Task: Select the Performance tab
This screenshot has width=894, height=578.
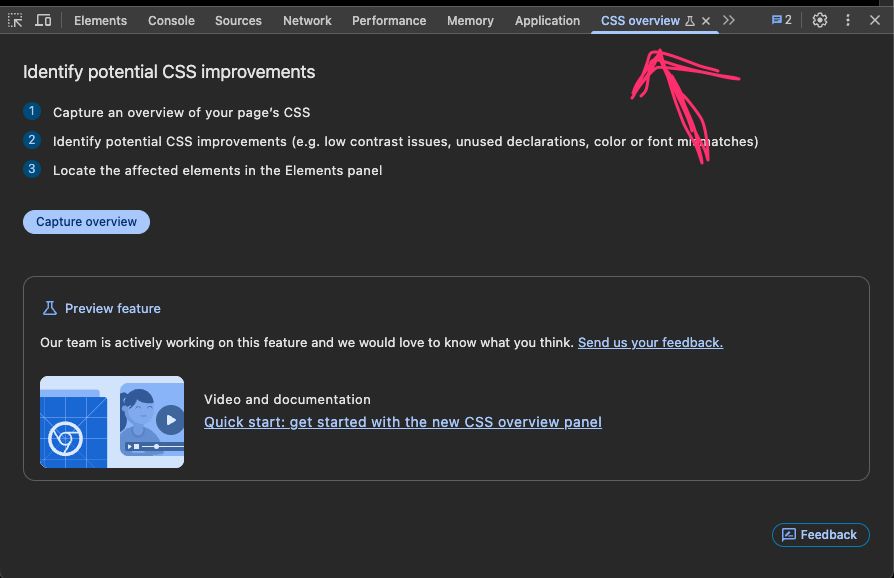Action: [x=389, y=19]
